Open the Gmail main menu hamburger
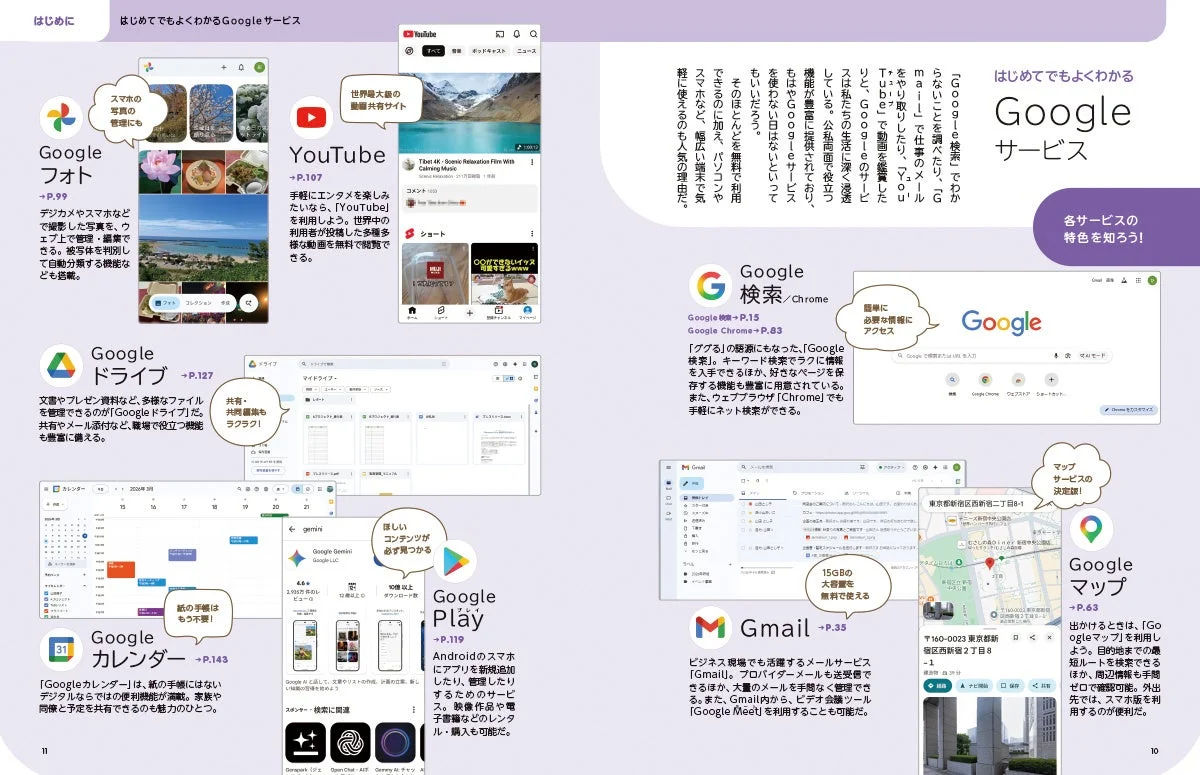 coord(668,467)
